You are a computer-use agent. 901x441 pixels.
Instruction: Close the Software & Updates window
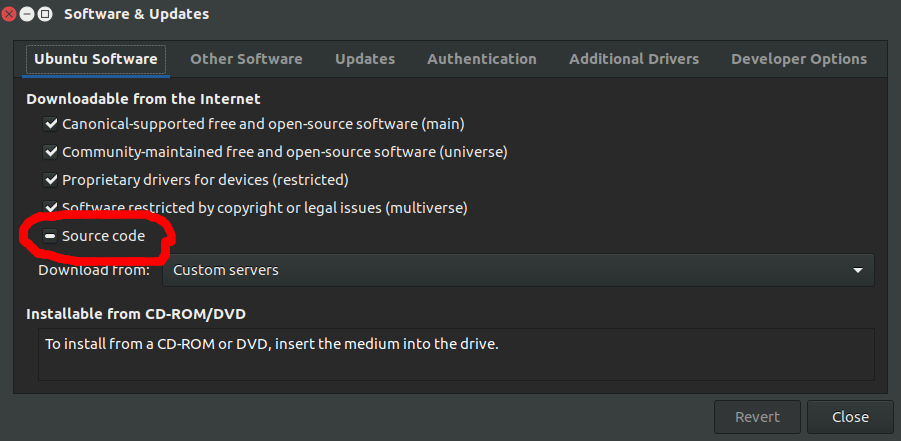(x=9, y=14)
